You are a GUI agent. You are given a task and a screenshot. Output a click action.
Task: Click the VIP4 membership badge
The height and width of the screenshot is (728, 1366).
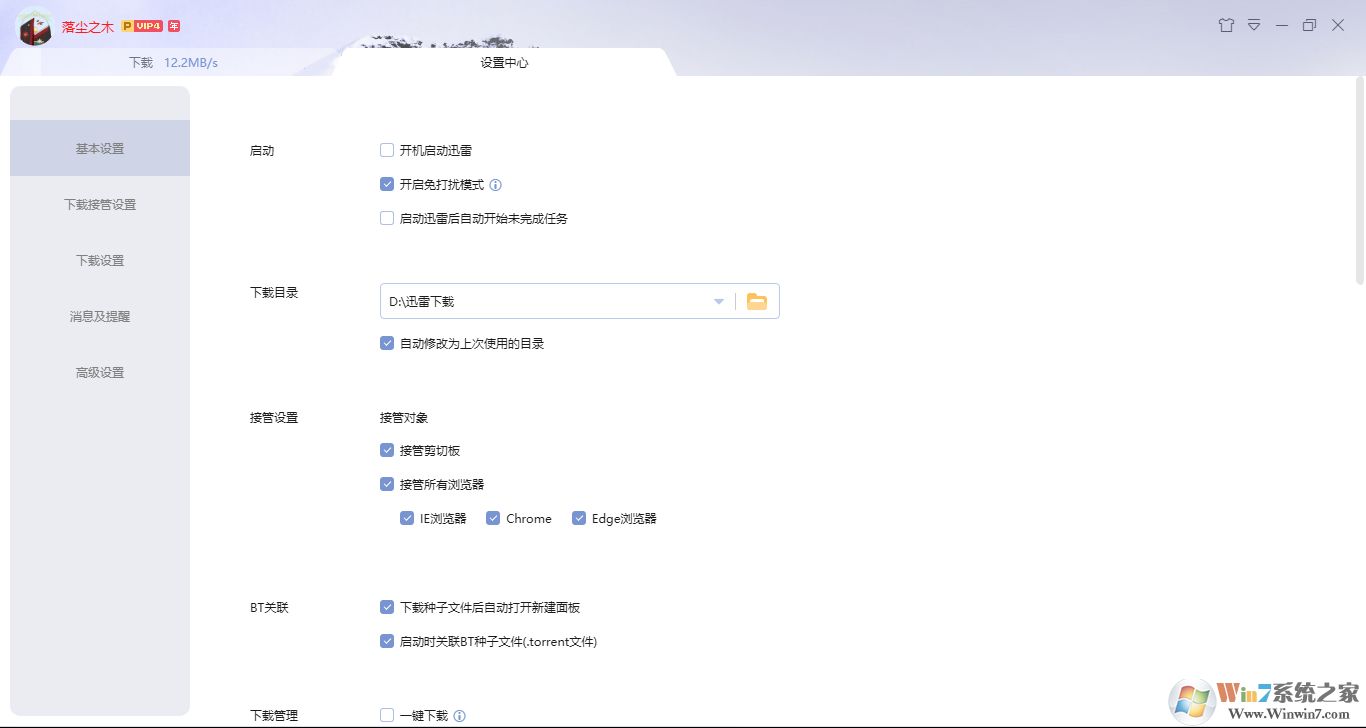148,25
